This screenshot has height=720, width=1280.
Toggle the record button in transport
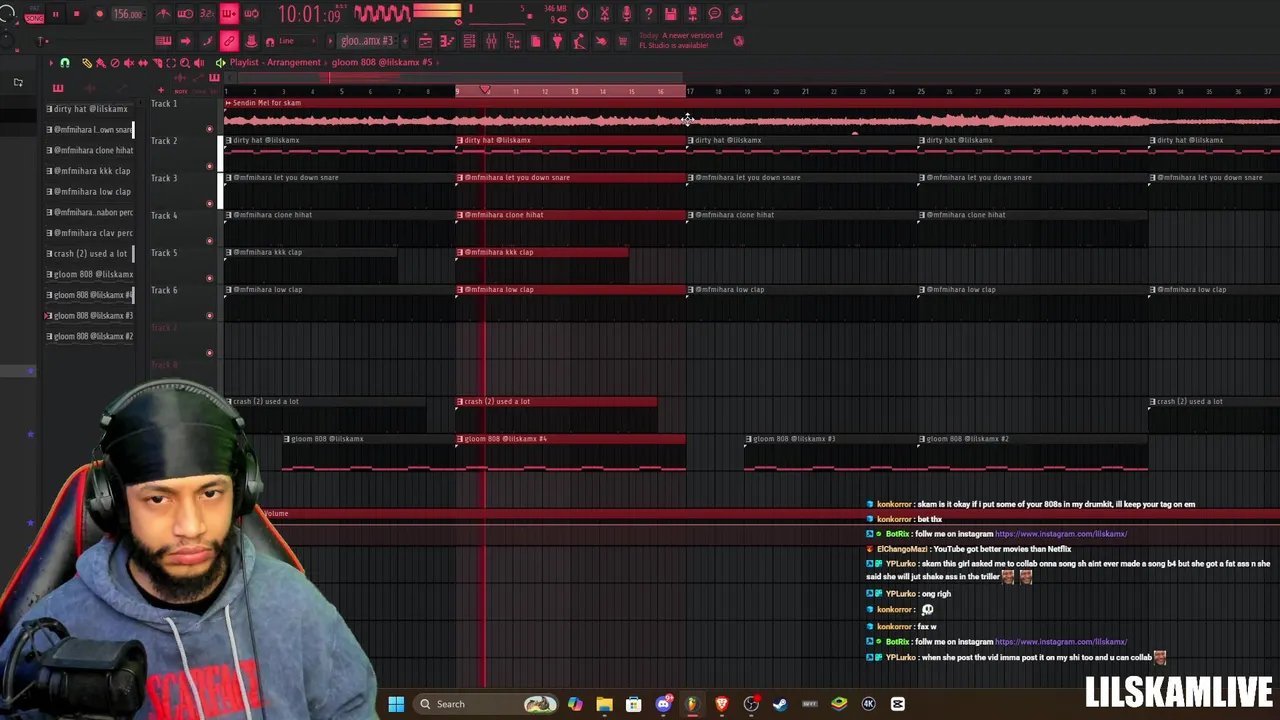(x=99, y=14)
